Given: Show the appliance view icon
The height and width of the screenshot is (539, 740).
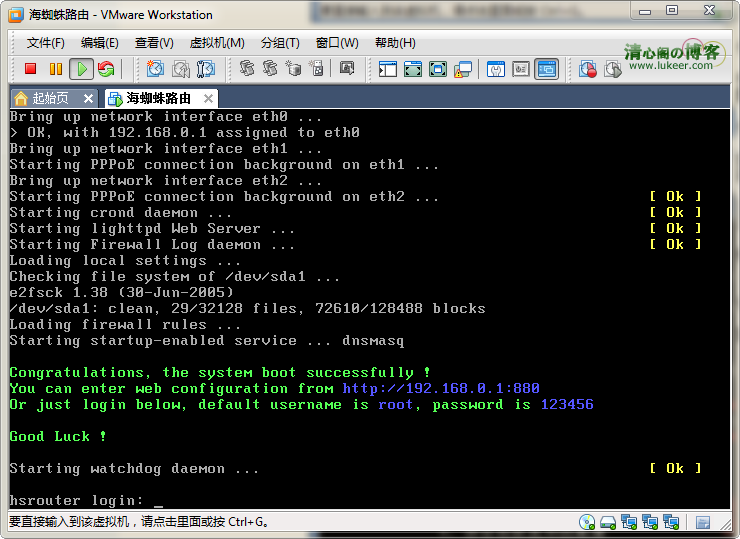Looking at the screenshot, I should [x=521, y=69].
